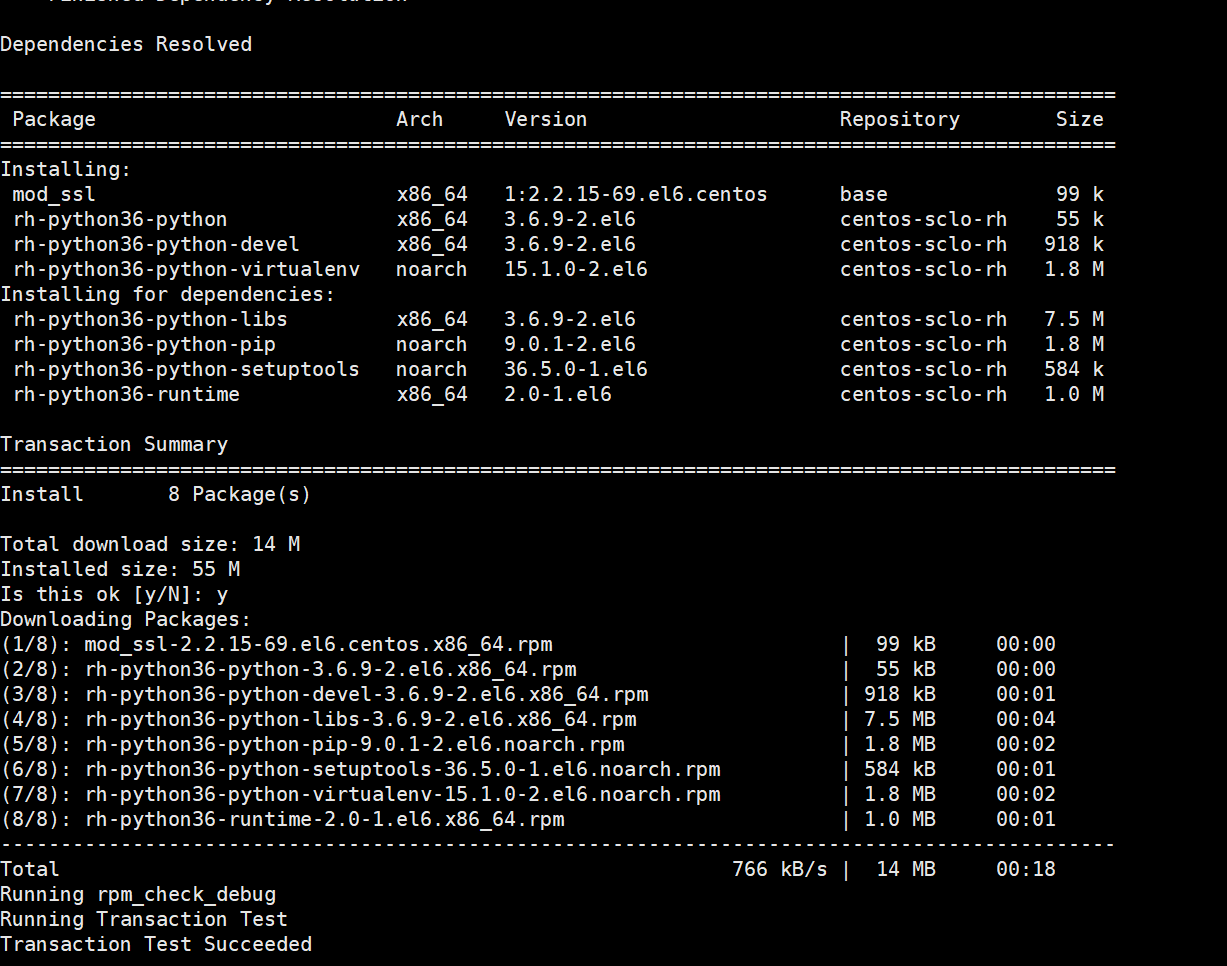Screen dimensions: 1227x966
Task: Click download line (2/8) rh-python36-python rpm
Action: click(528, 669)
